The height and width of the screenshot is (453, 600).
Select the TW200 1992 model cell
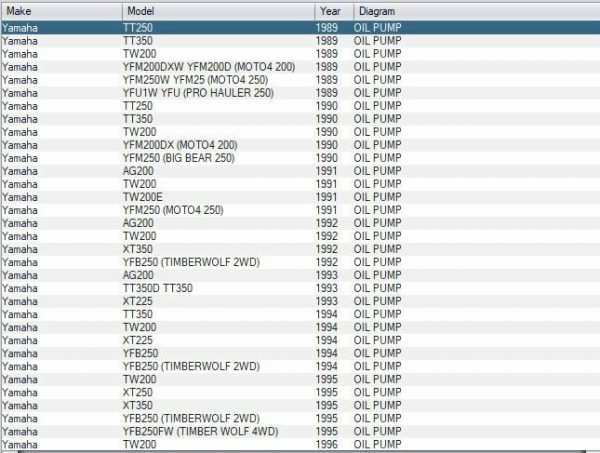pyautogui.click(x=140, y=236)
